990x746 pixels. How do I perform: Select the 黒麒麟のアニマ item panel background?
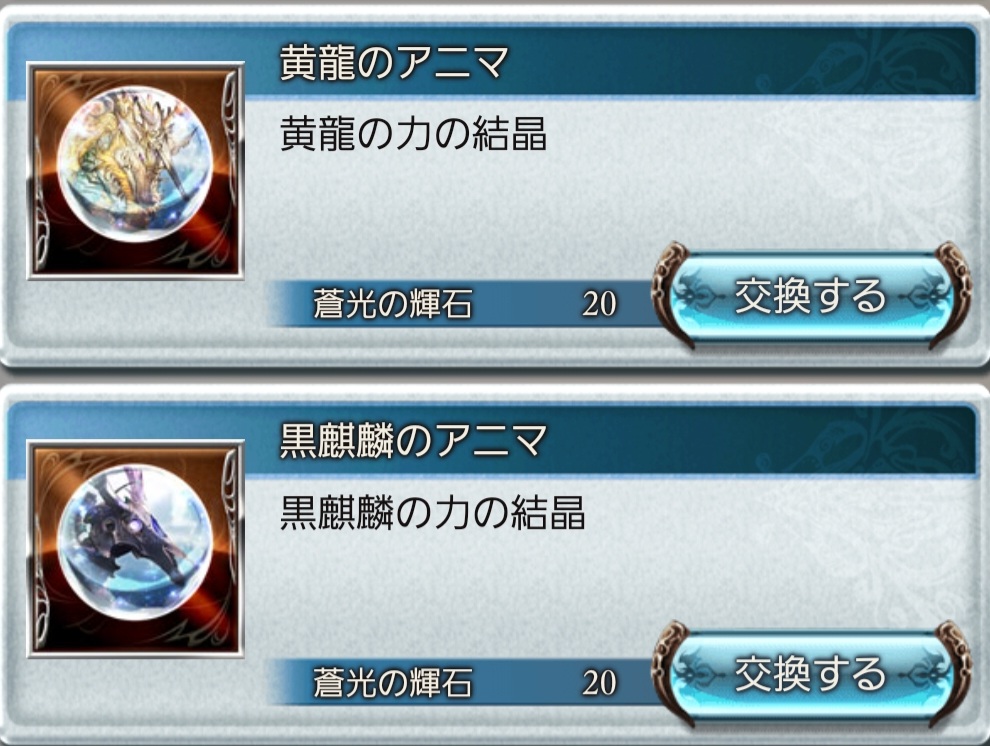495,570
